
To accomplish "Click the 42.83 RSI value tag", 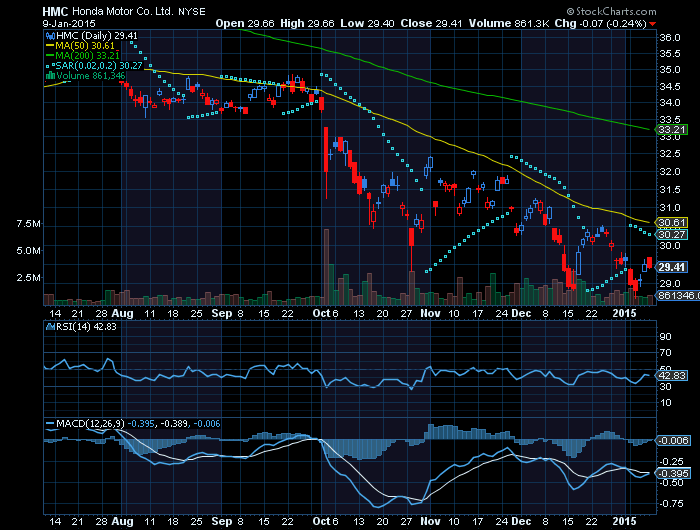I will pos(671,376).
